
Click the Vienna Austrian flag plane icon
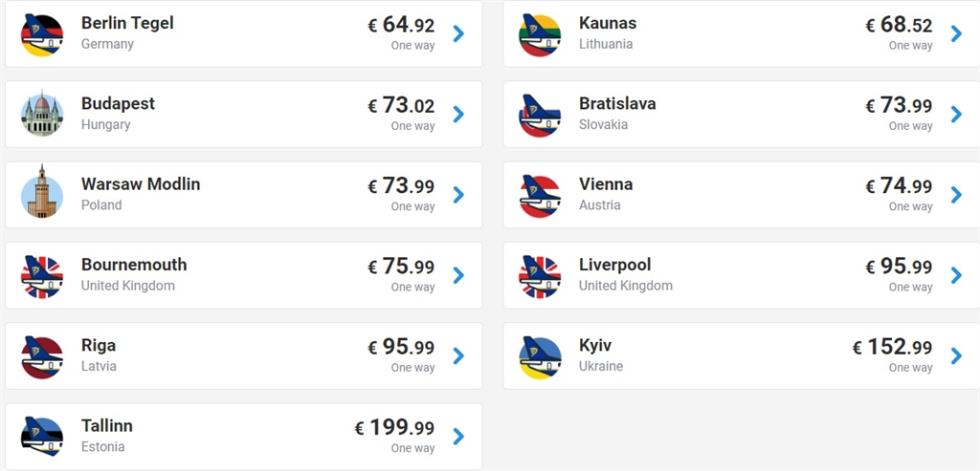click(540, 196)
